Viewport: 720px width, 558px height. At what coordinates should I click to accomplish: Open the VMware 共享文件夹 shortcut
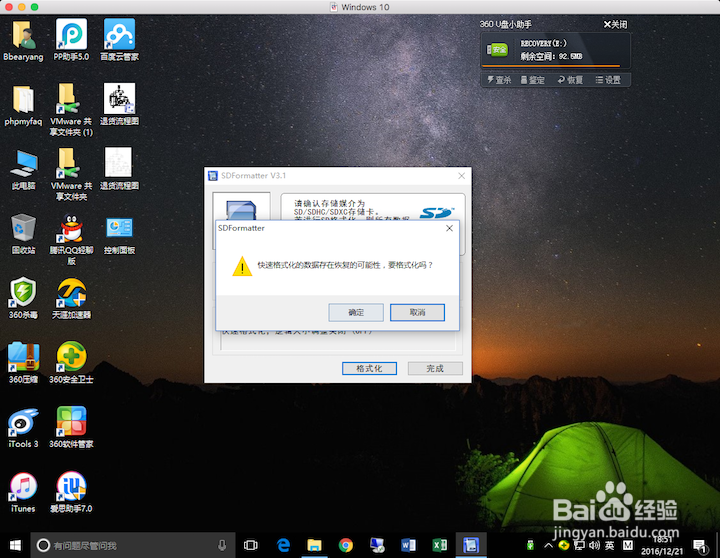point(71,175)
